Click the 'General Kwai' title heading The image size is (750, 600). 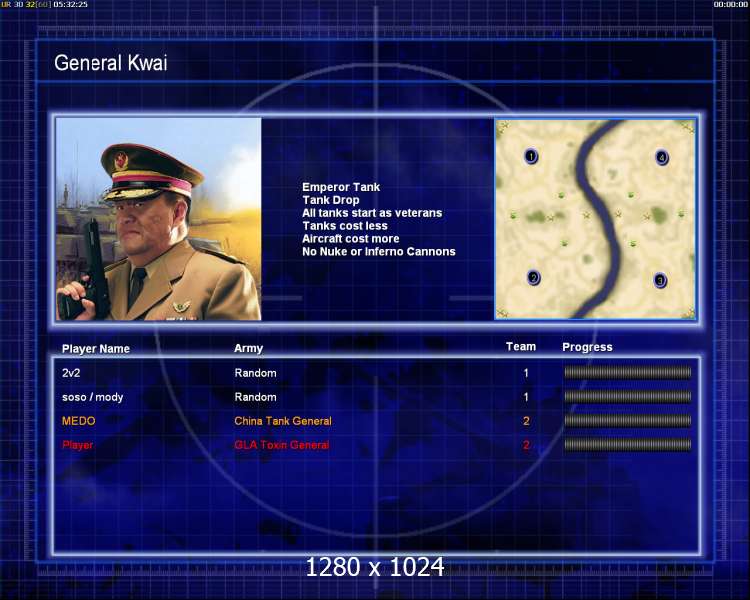coord(110,63)
